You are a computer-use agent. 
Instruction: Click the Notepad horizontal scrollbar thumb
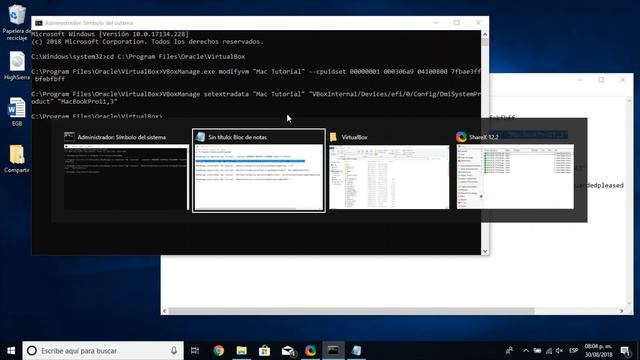coord(351,311)
